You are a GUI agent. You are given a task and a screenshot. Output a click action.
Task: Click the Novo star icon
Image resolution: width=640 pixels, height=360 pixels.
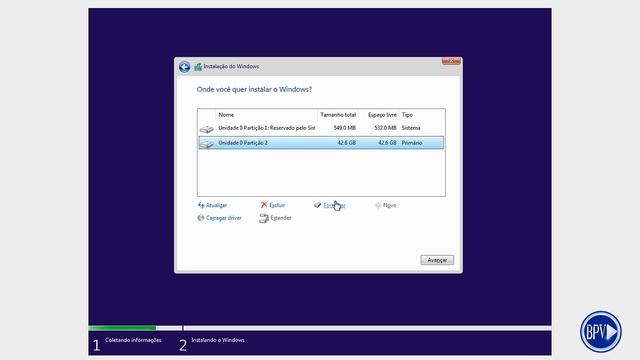[378, 205]
